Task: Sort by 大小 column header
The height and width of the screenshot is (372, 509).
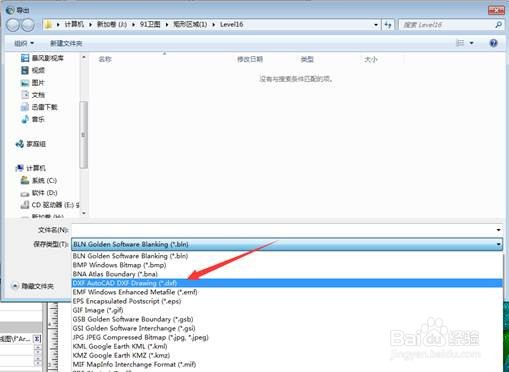Action: tap(371, 59)
